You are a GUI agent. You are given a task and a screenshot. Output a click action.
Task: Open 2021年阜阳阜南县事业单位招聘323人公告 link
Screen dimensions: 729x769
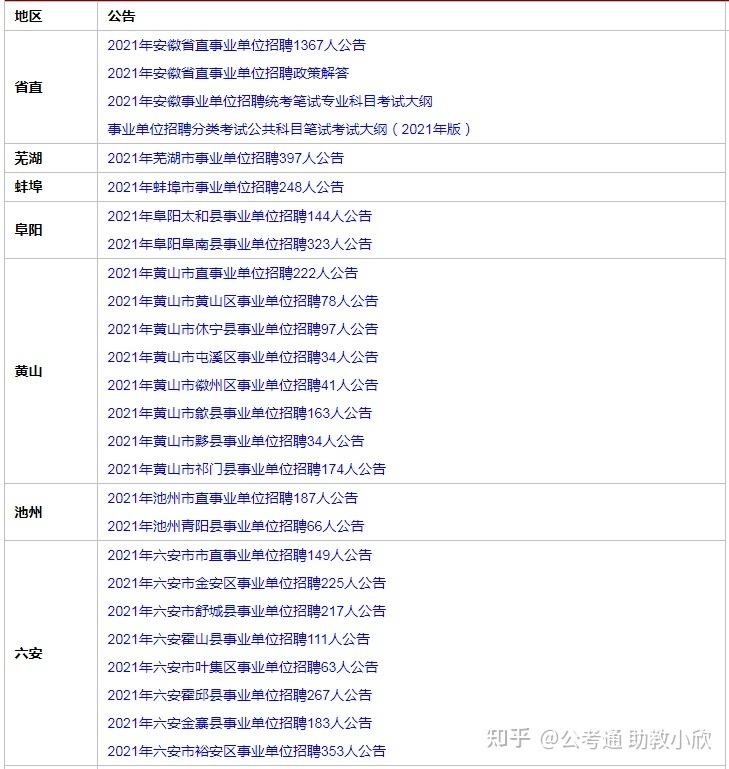tap(239, 244)
